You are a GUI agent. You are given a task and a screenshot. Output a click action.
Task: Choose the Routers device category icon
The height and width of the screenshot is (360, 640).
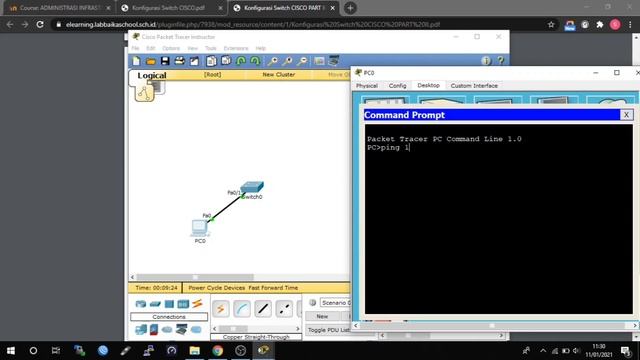141,304
